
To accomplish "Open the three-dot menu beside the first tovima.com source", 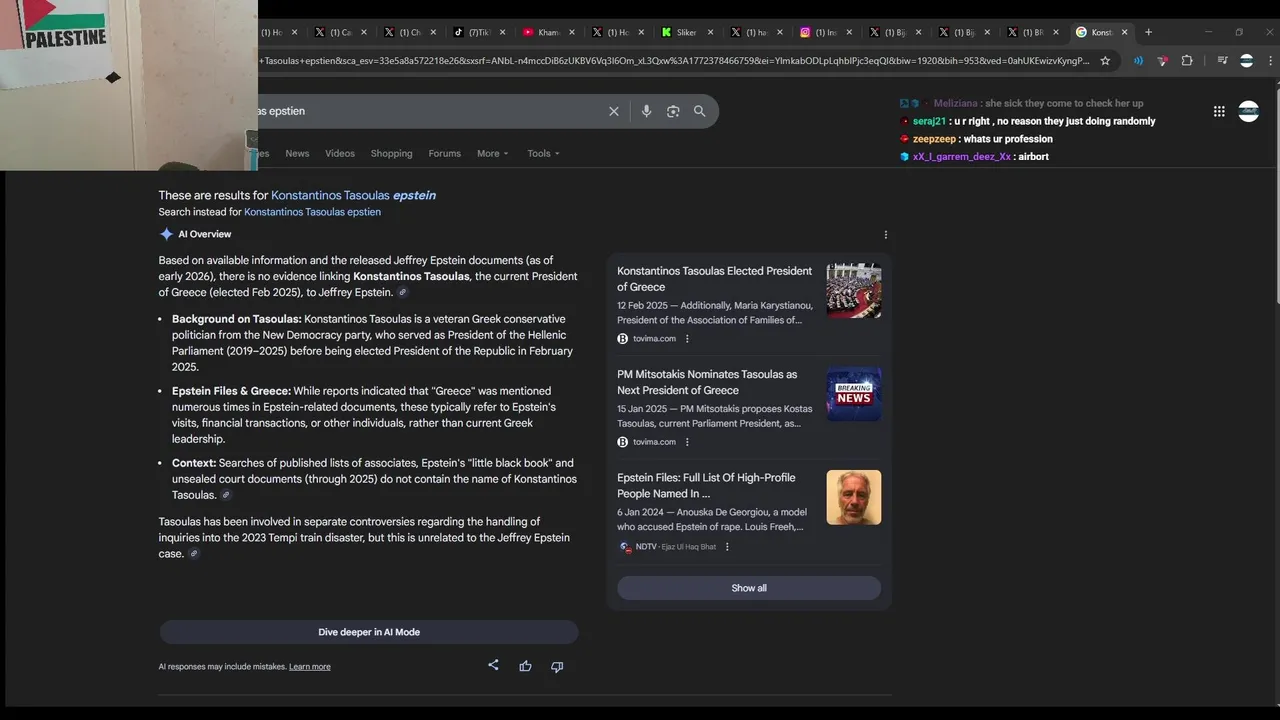I will click(687, 339).
